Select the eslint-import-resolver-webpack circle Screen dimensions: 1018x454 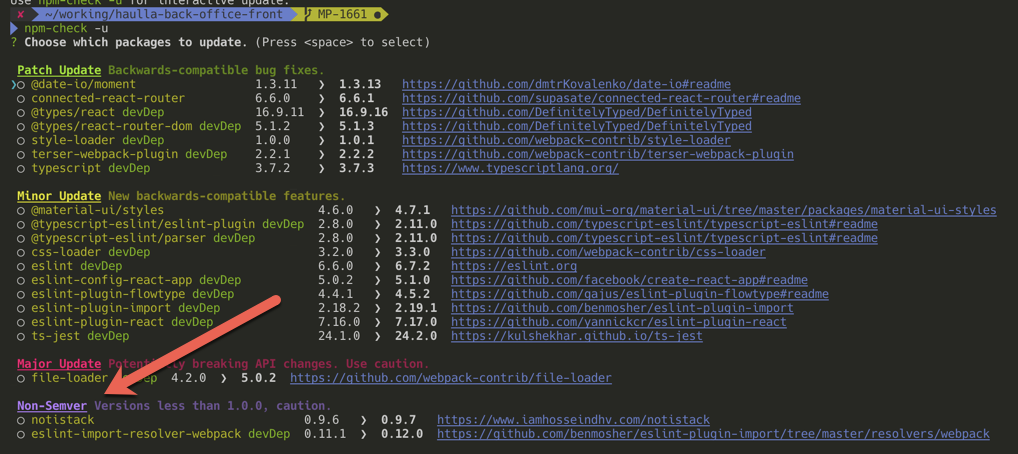coord(21,434)
